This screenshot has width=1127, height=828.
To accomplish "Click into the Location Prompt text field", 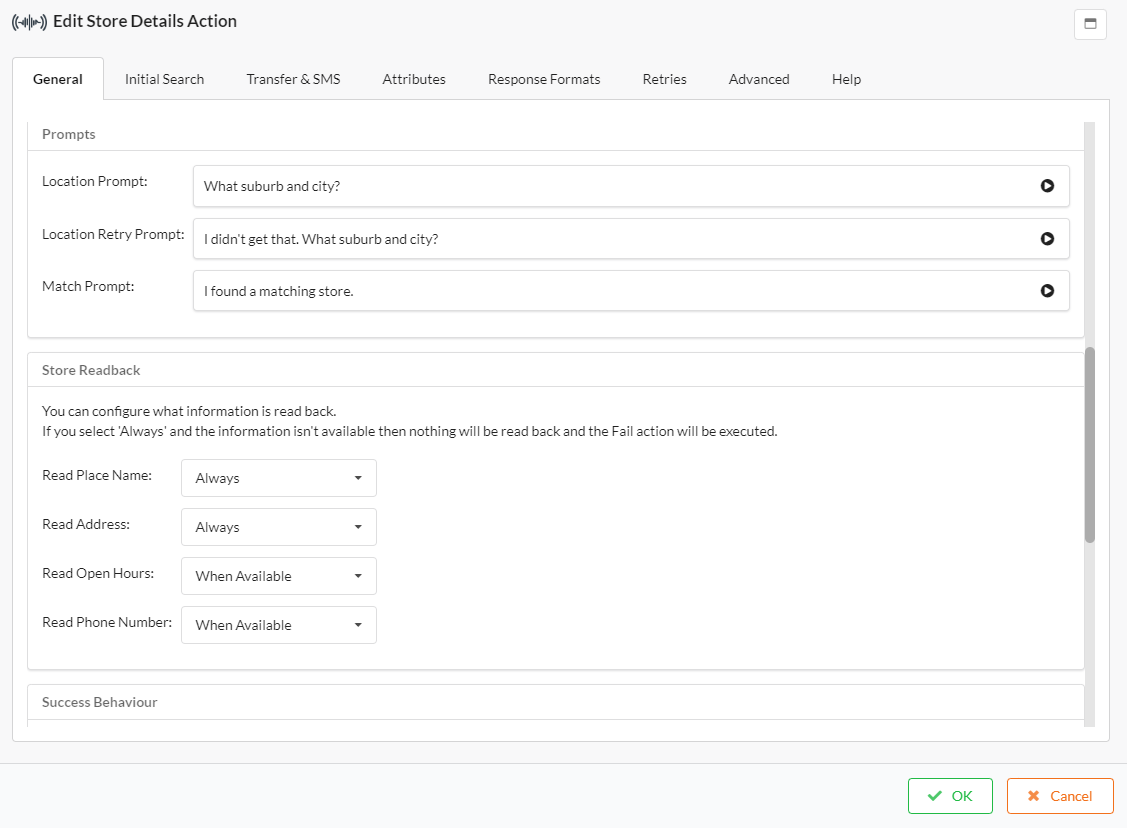I will [x=610, y=186].
